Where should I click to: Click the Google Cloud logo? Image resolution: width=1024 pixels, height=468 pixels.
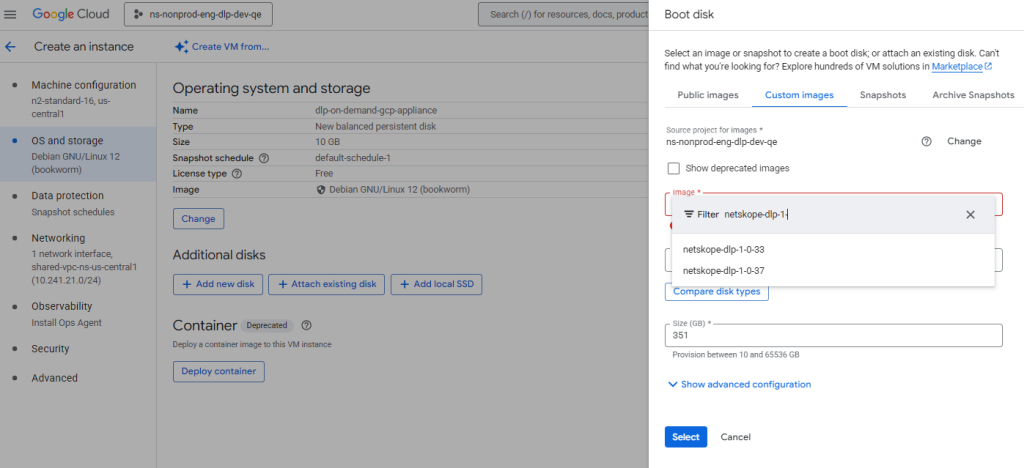click(x=71, y=14)
